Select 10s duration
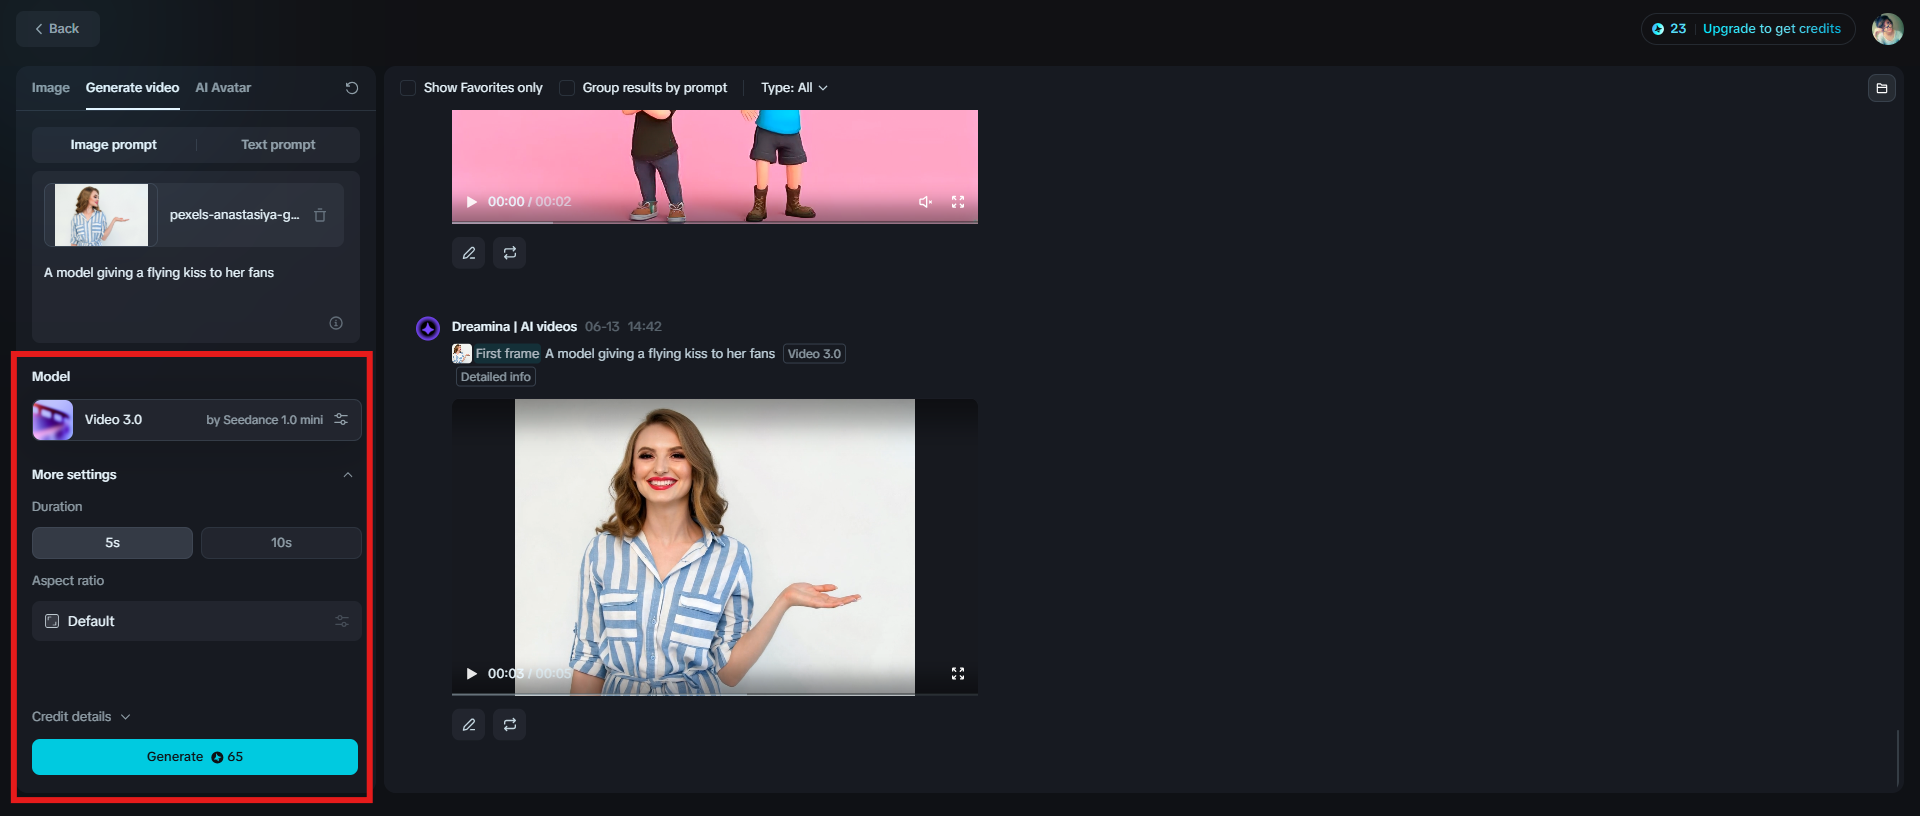This screenshot has height=816, width=1920. 281,543
